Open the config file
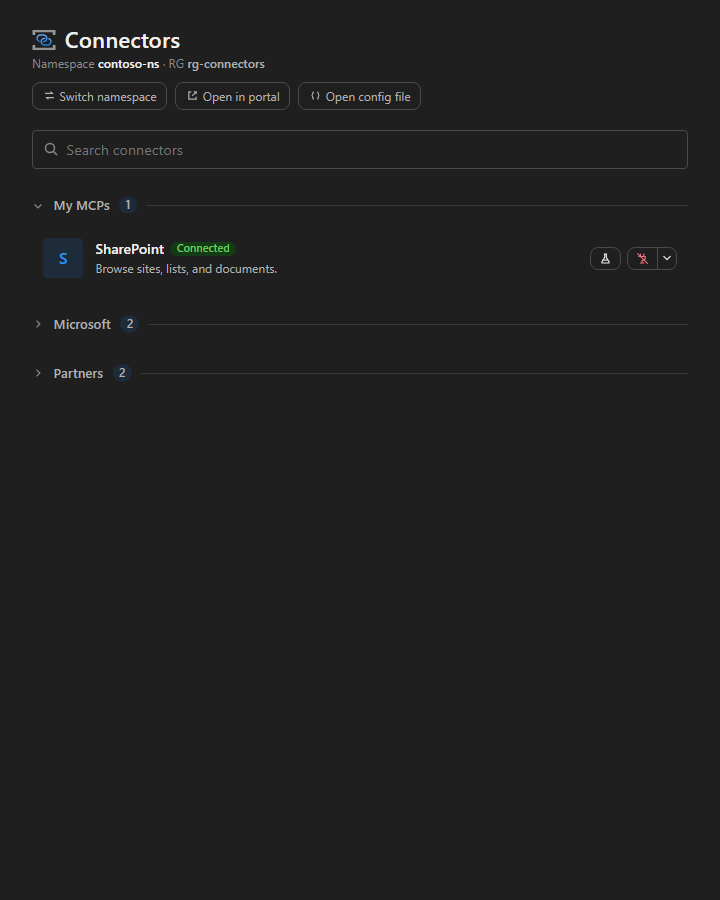Viewport: 720px width, 900px height. (359, 96)
